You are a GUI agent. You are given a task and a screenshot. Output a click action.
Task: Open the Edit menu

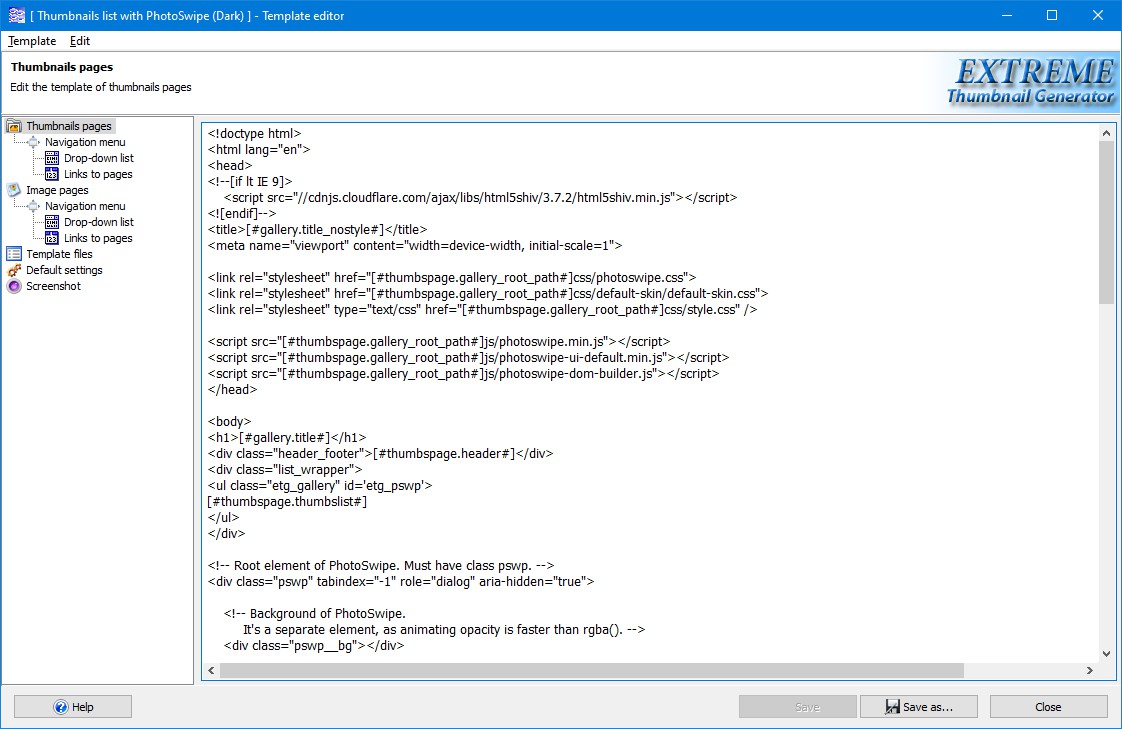(79, 41)
